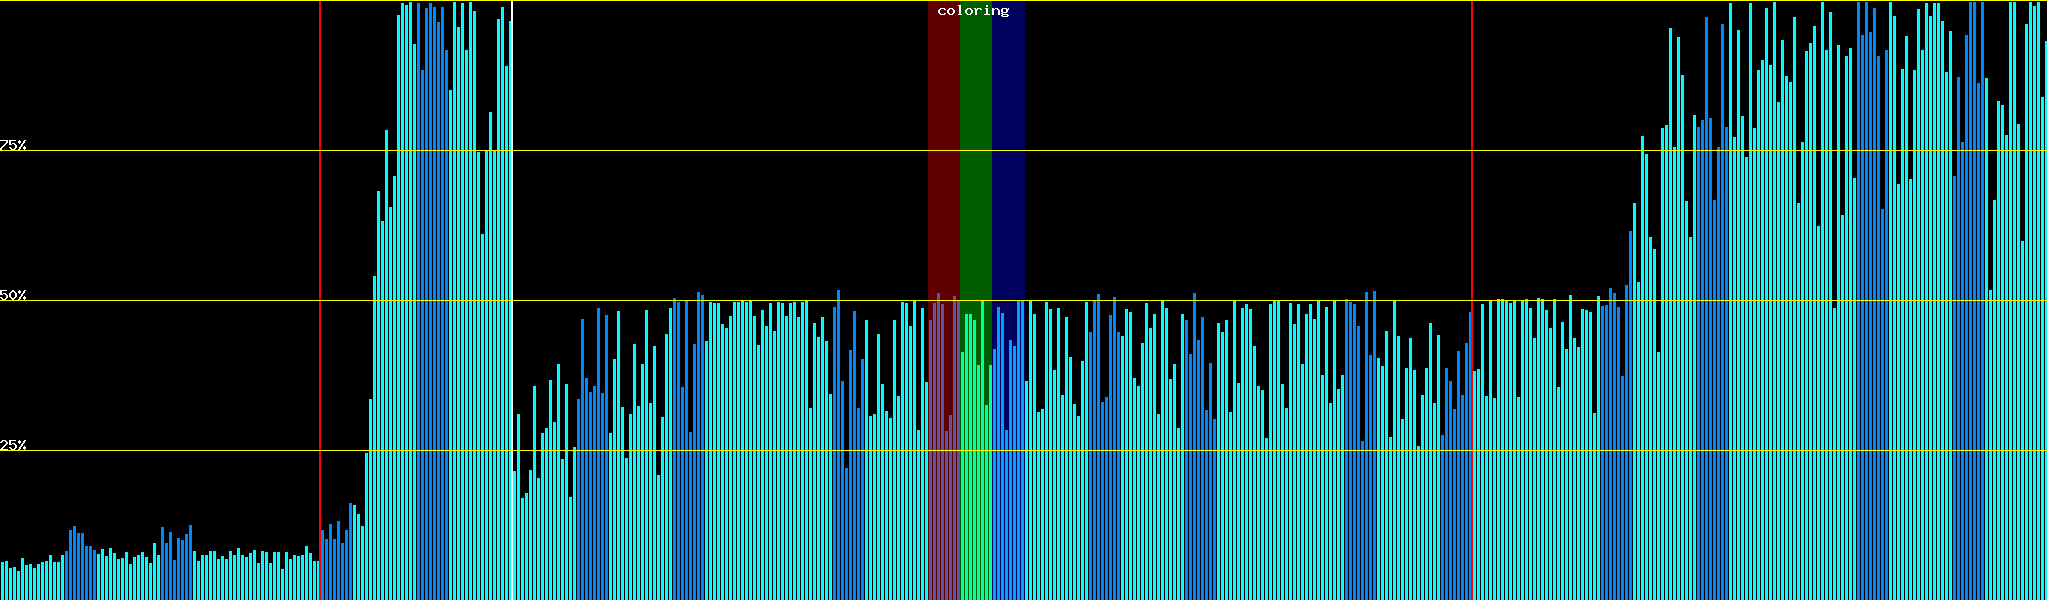The height and width of the screenshot is (600, 2048).
Task: Click the "coloring" label at top
Action: (x=973, y=11)
